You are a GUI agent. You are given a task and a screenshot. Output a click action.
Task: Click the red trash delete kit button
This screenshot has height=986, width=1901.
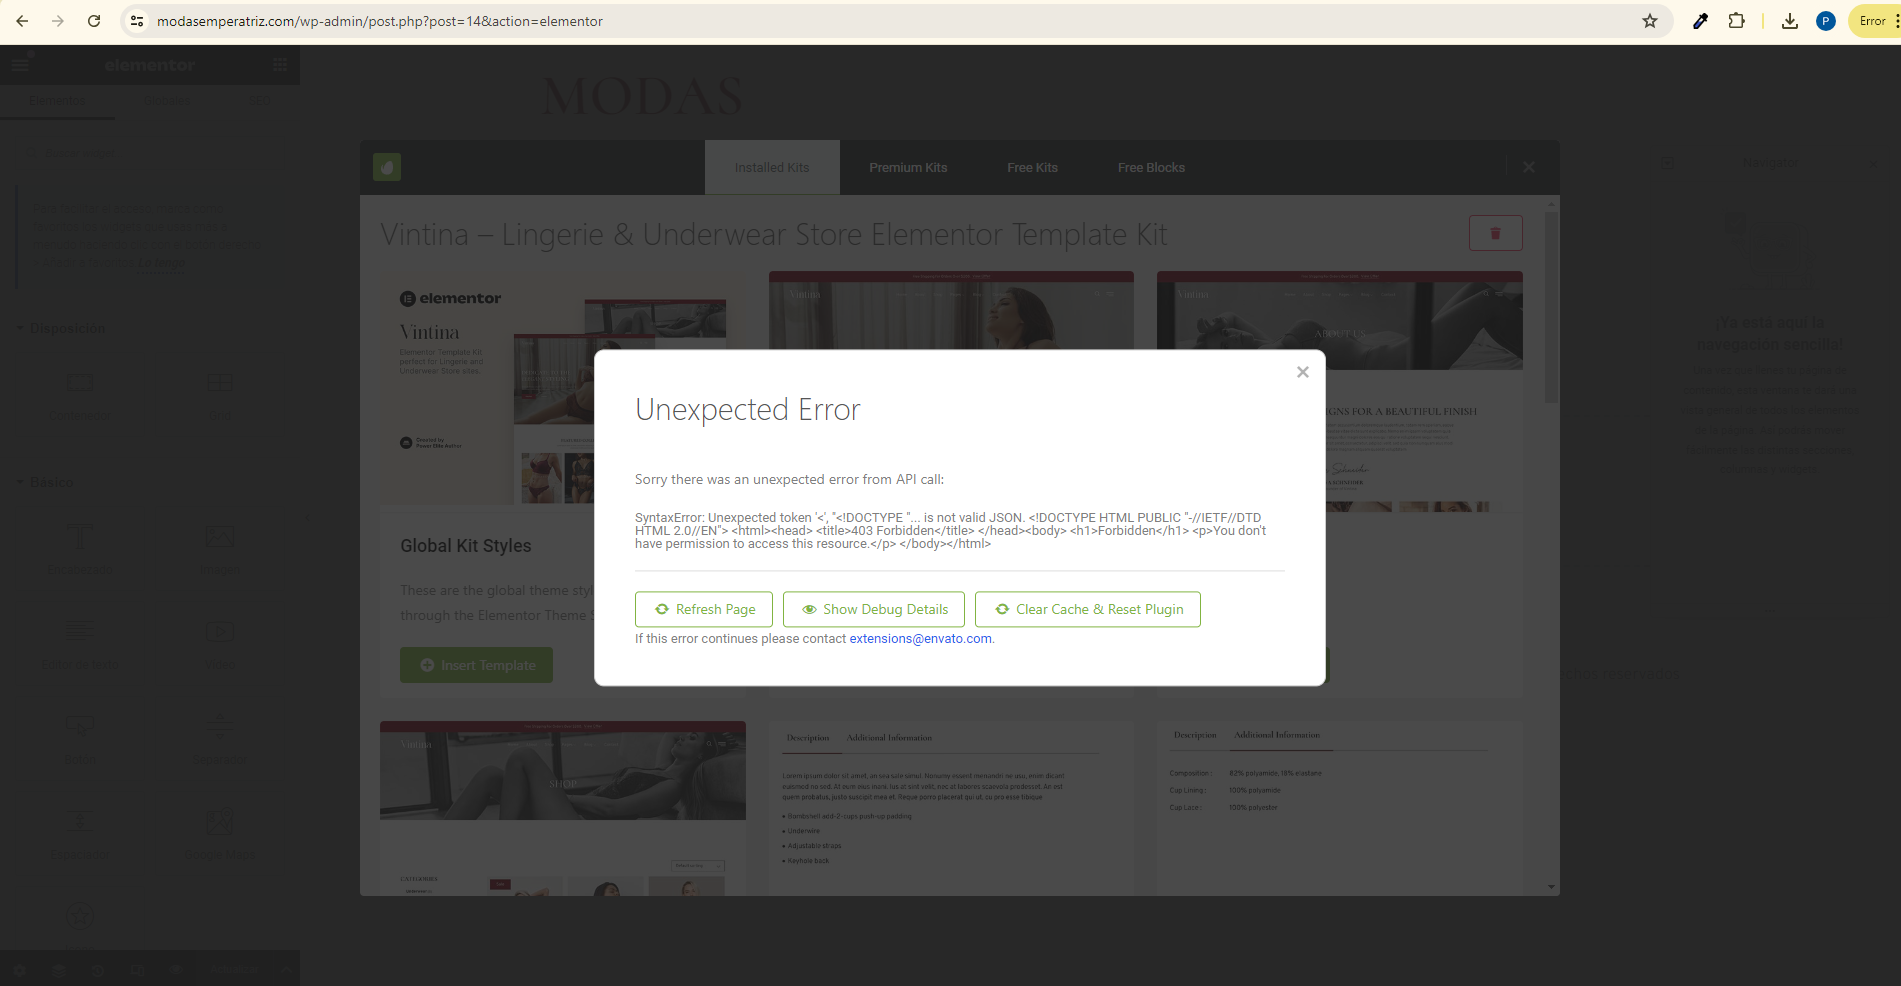[1495, 233]
